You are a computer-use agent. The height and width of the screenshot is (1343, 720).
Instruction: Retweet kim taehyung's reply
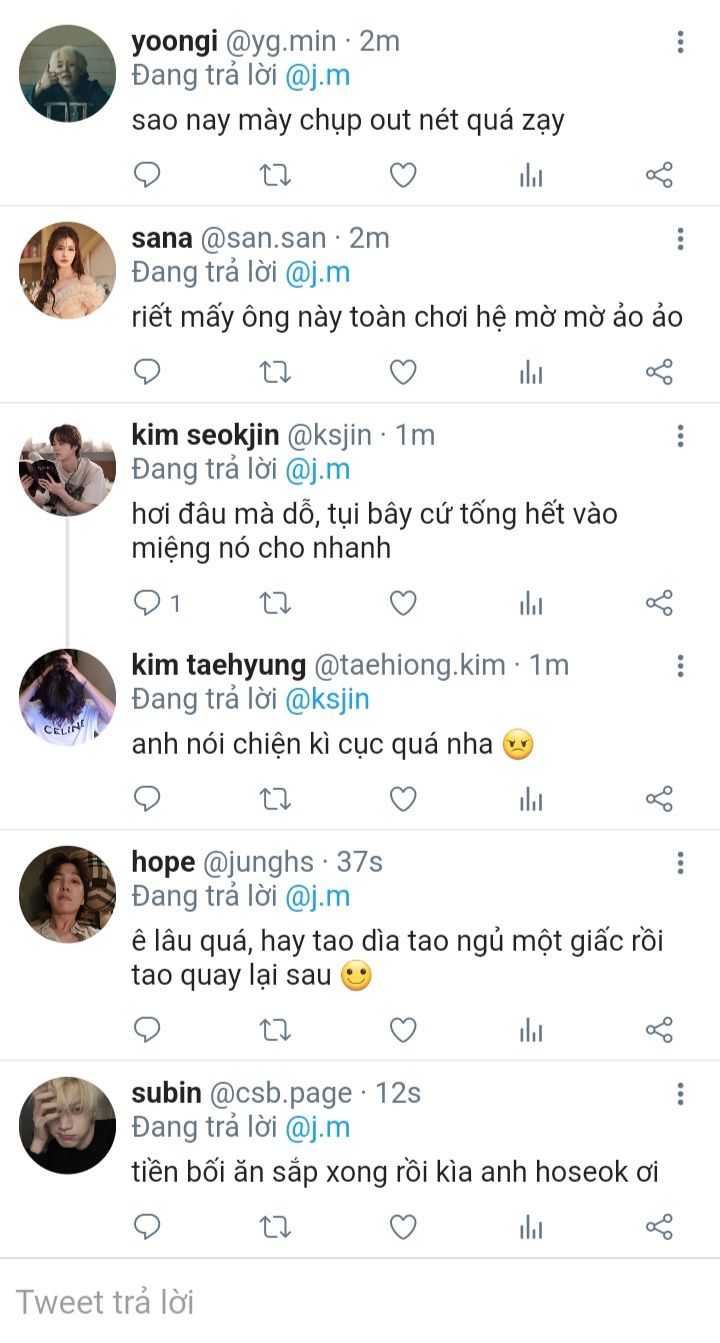[x=275, y=799]
